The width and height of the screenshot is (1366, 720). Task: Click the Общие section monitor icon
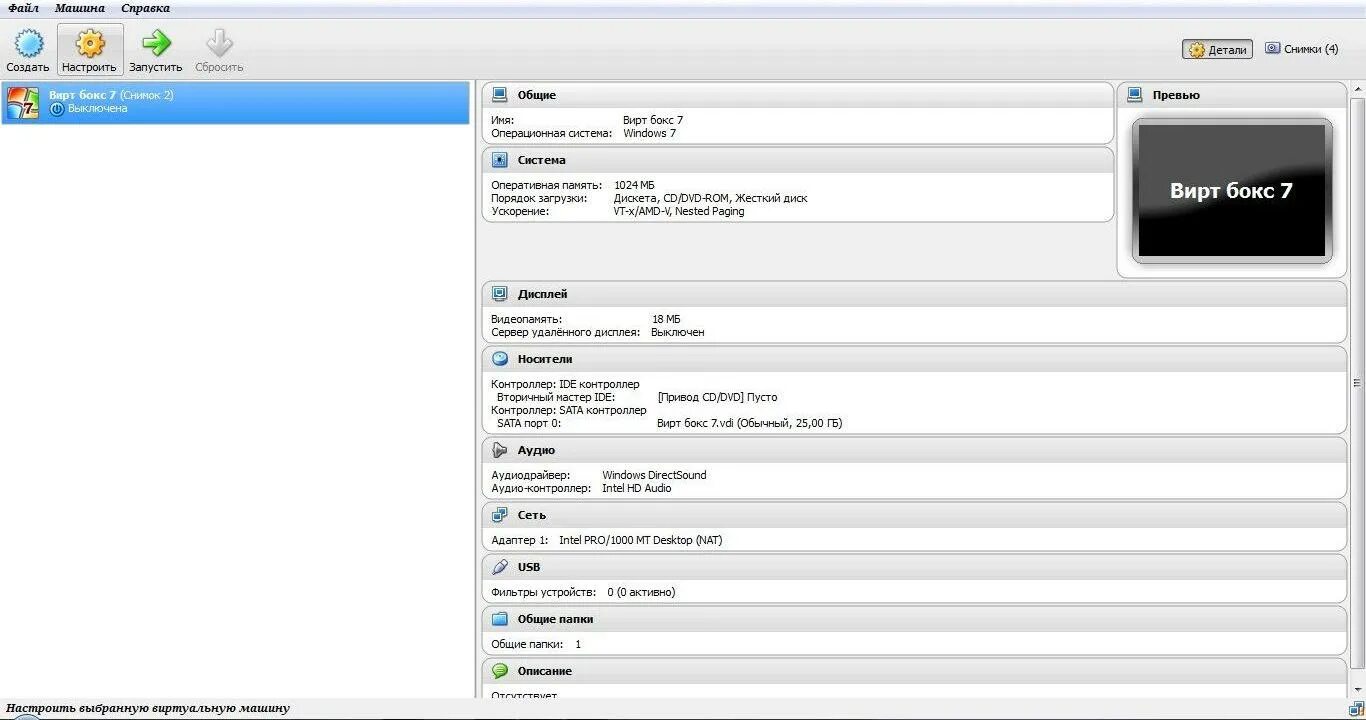coord(500,95)
